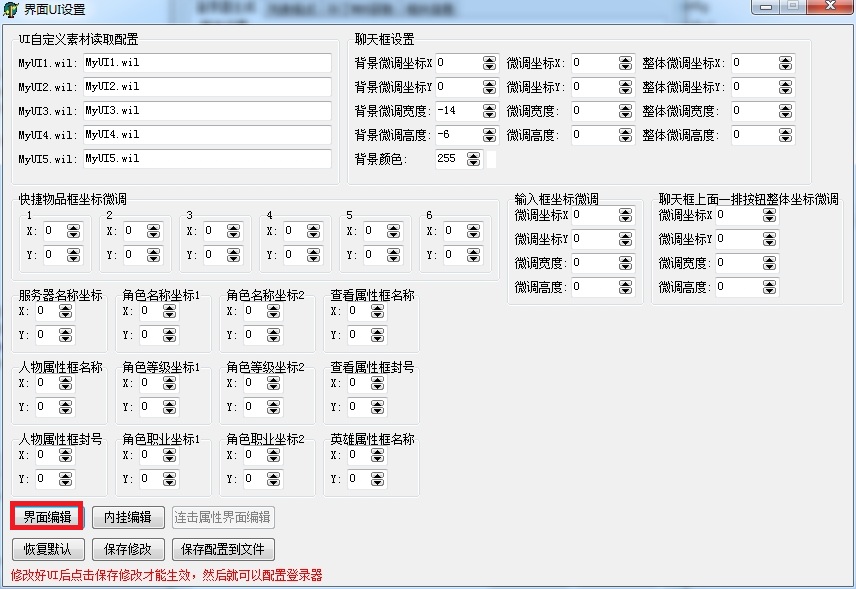Click the app icon in title bar

[x=12, y=9]
